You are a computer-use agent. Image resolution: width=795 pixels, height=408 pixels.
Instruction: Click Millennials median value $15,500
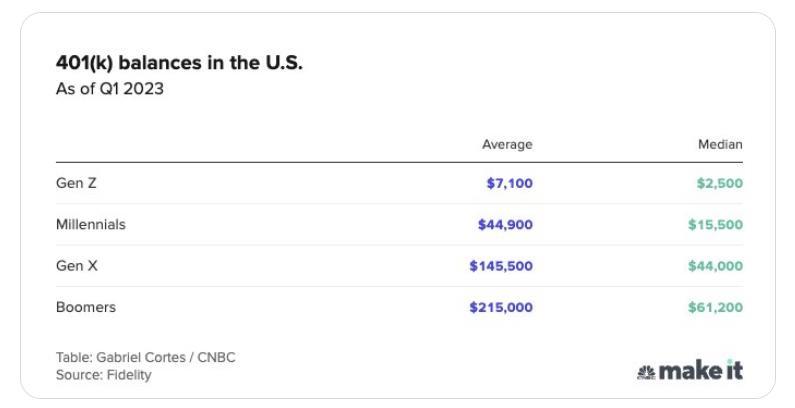pos(715,224)
